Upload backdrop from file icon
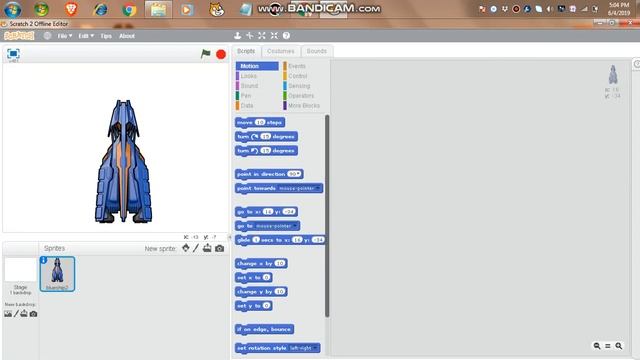 pos(24,313)
